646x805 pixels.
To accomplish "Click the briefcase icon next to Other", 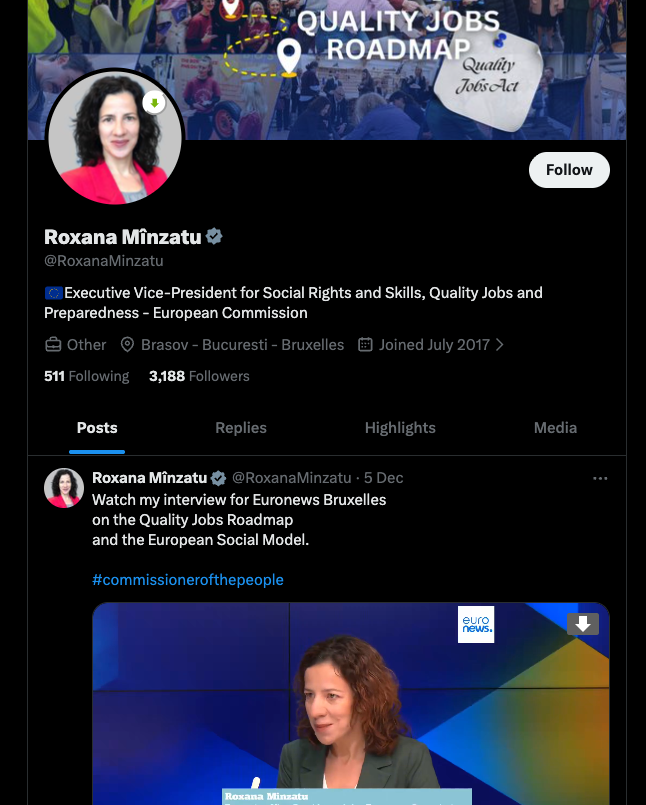I will tap(53, 344).
